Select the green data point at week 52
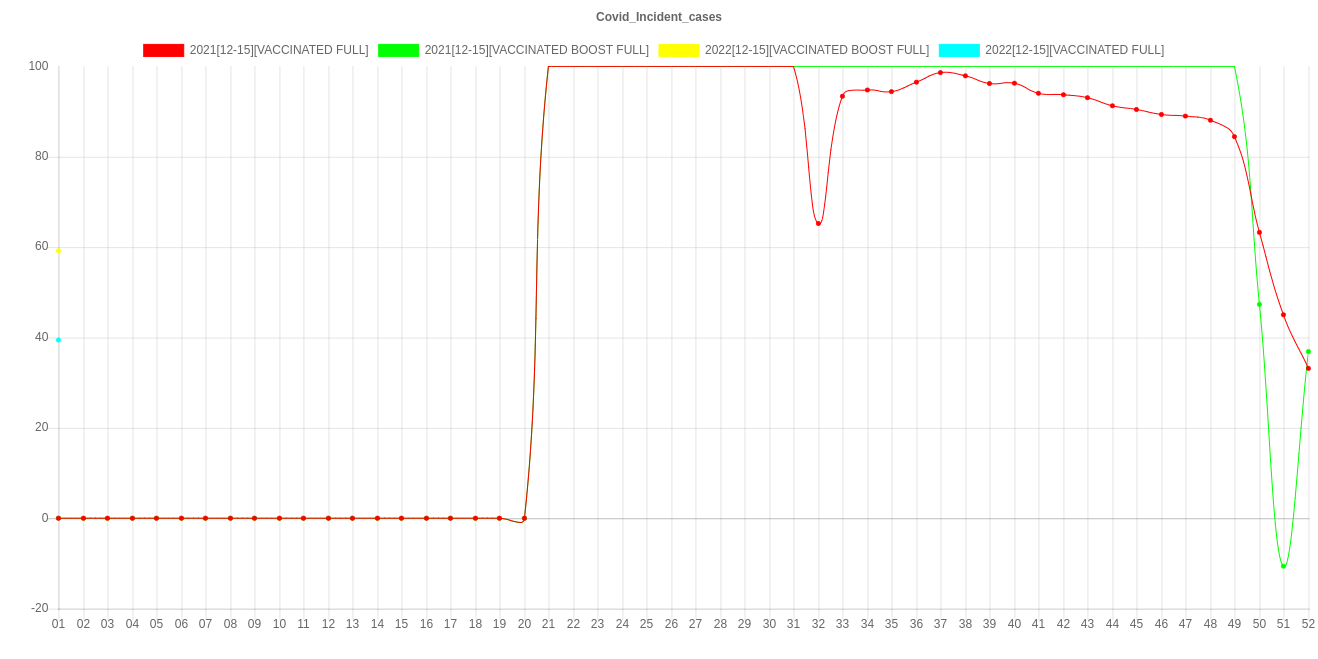This screenshot has height=659, width=1318. 1308,352
